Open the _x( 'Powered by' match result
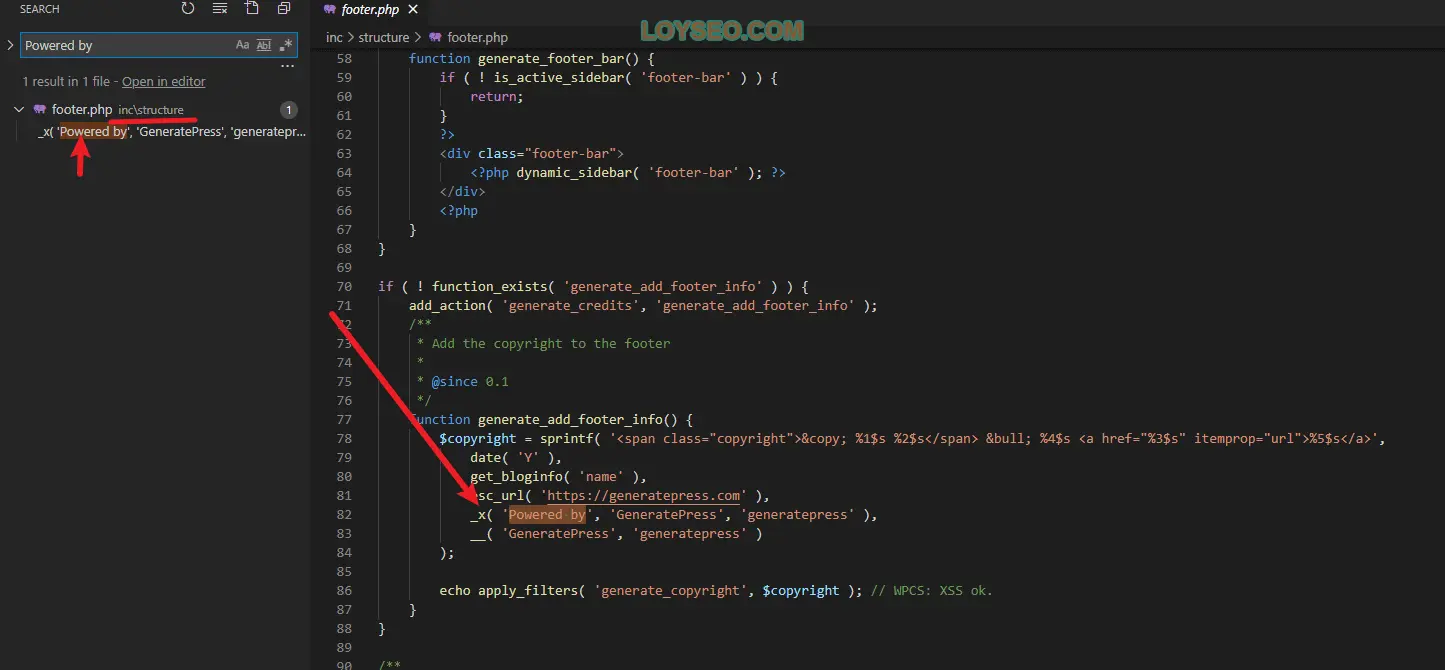The image size is (1445, 670). [x=172, y=131]
